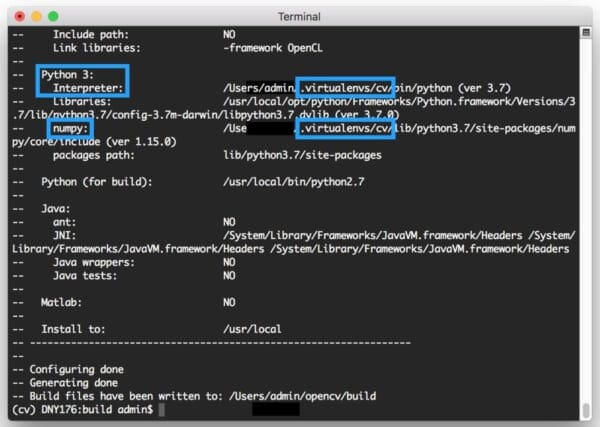Image resolution: width=600 pixels, height=427 pixels.
Task: Click the highlighted "numpy:" label
Action: [x=70, y=129]
